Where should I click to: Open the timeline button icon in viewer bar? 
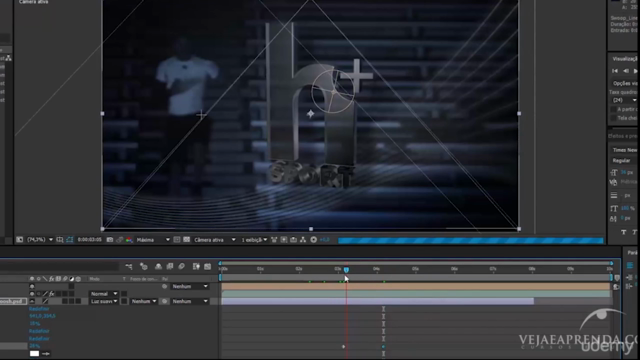[293, 240]
